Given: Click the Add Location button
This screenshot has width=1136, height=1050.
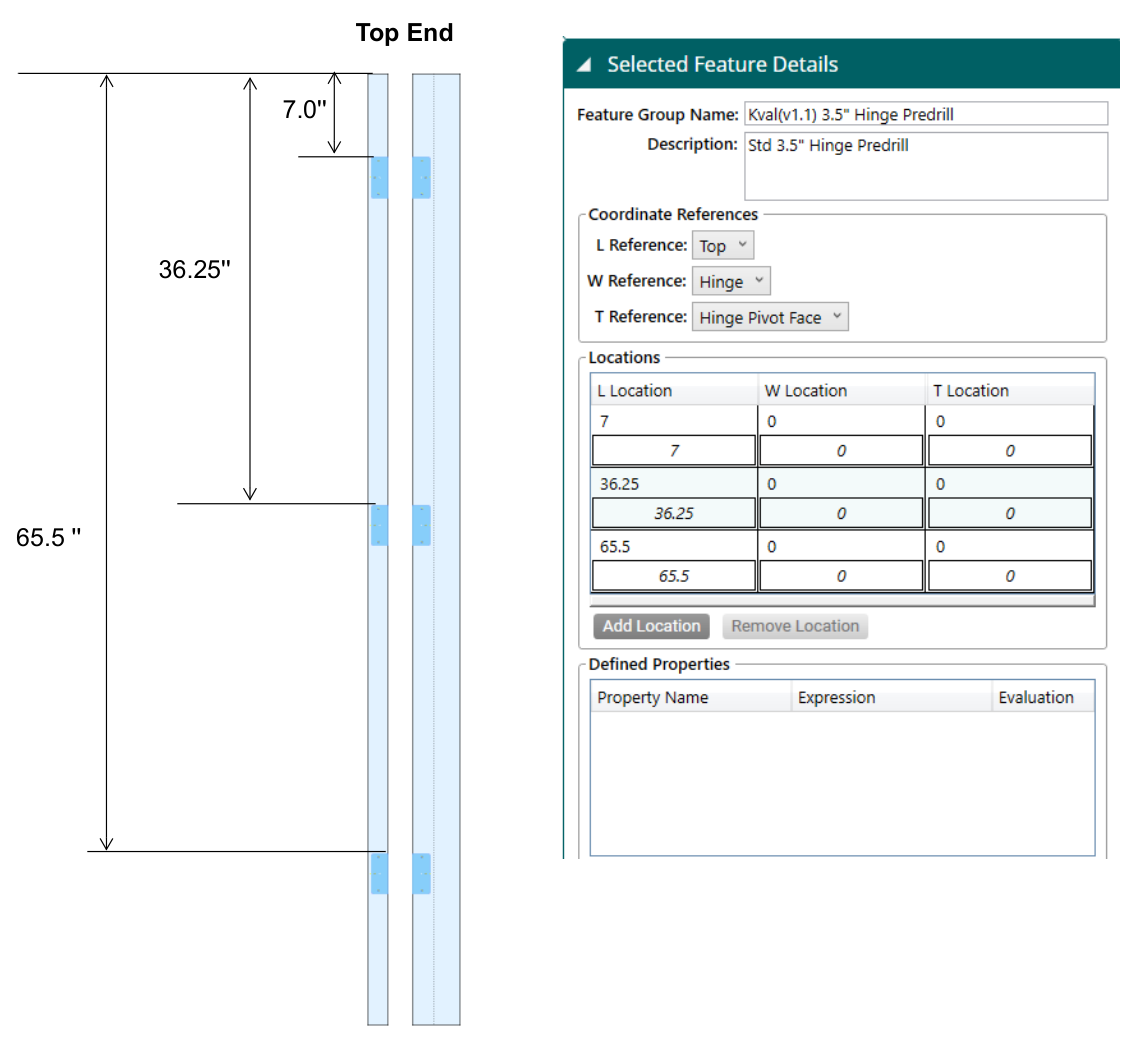Looking at the screenshot, I should click(x=651, y=626).
